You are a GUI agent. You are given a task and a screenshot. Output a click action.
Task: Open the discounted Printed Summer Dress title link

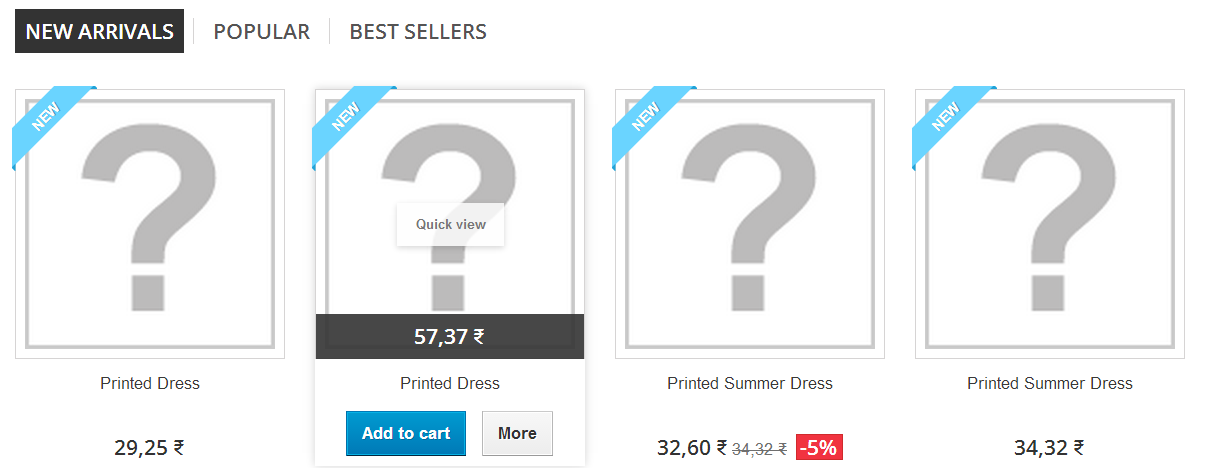coord(750,383)
